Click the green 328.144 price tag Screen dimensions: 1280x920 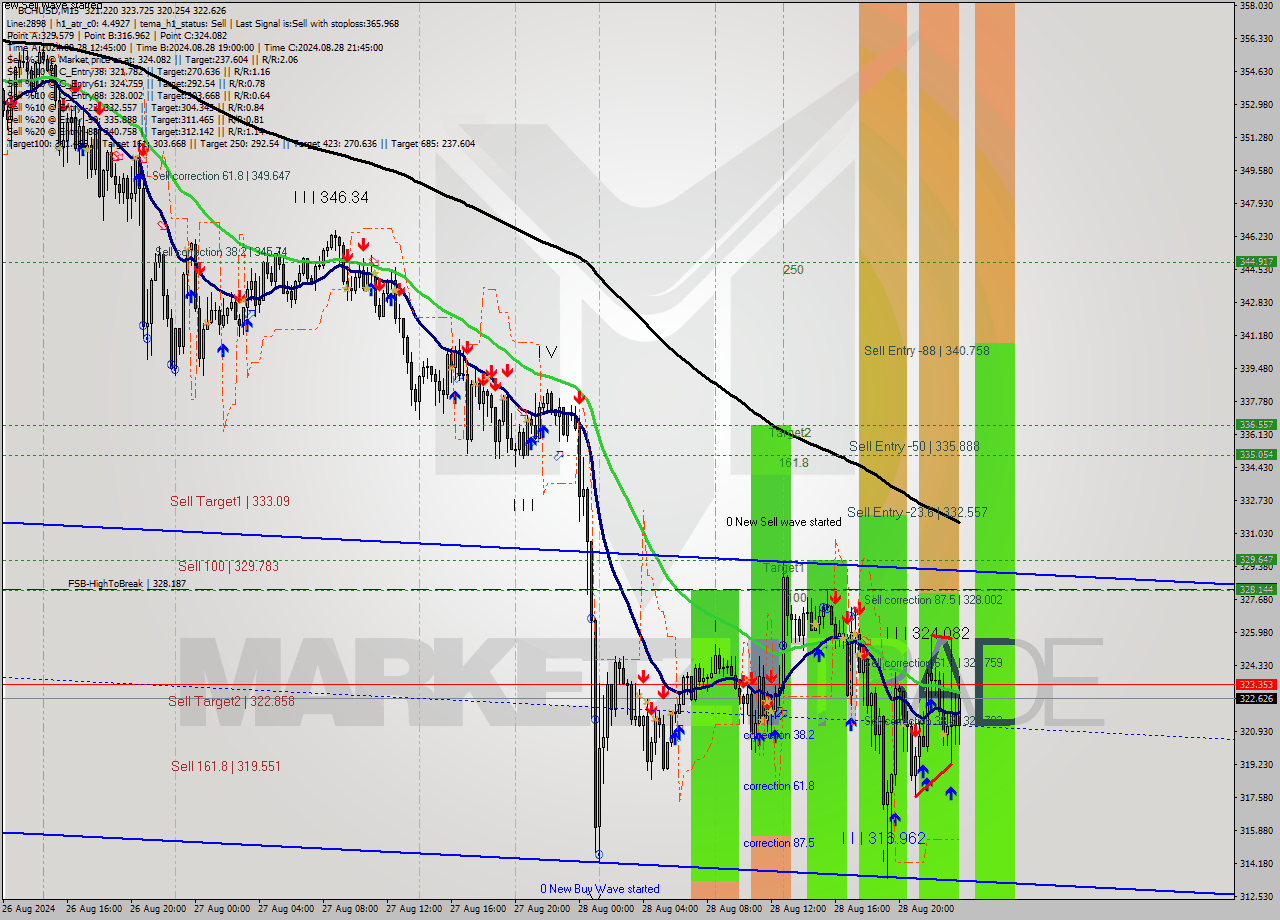click(x=1256, y=589)
